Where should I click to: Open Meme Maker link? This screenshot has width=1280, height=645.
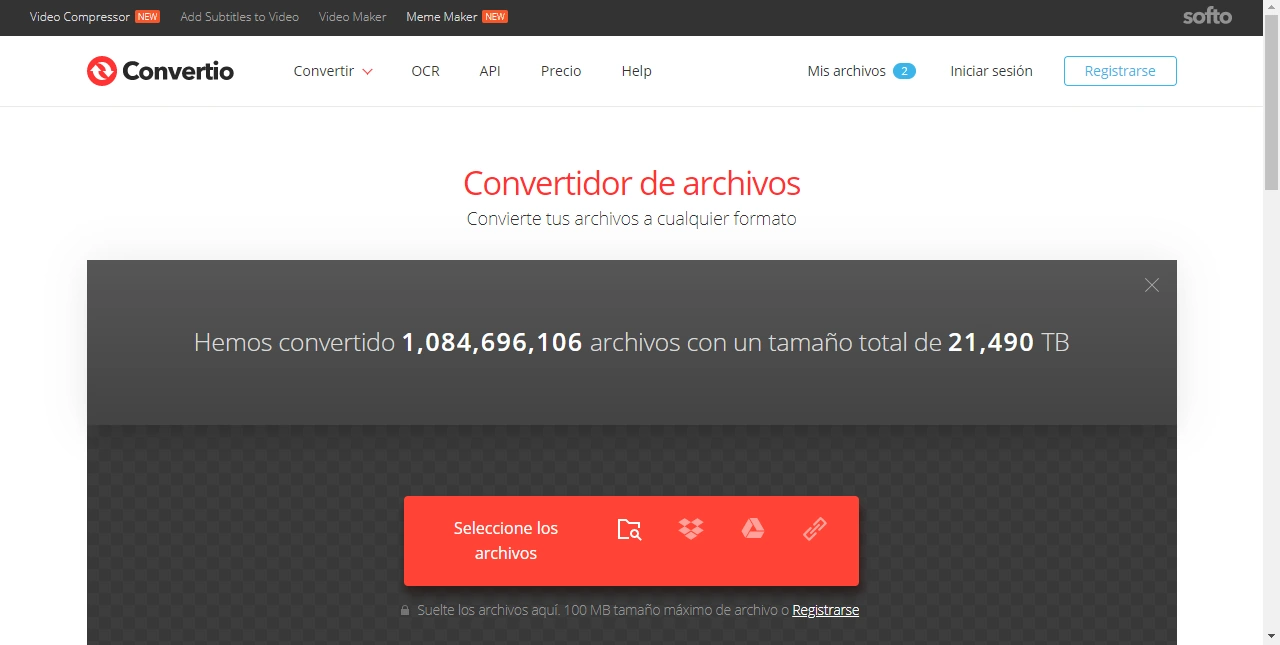pyautogui.click(x=457, y=17)
